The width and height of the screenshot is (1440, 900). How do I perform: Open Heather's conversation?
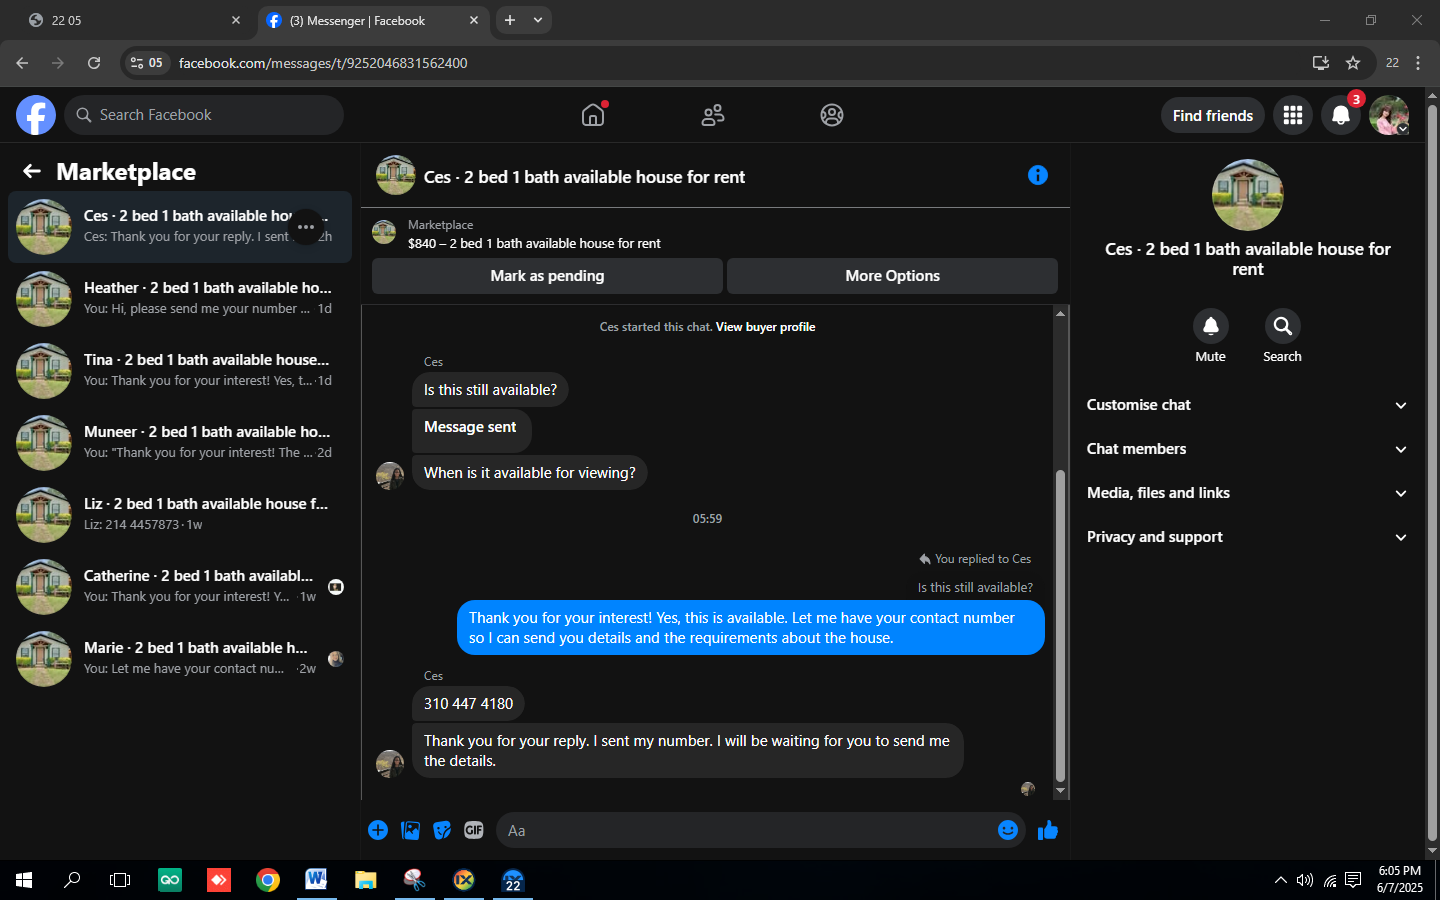[x=180, y=299]
